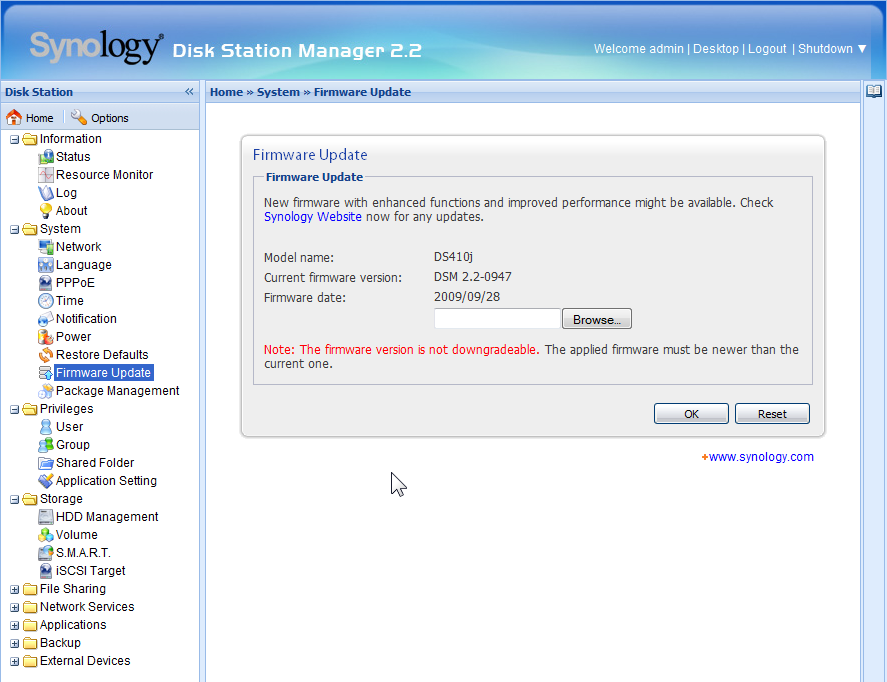The image size is (887, 682).
Task: Expand the Applications folder
Action: coord(15,625)
